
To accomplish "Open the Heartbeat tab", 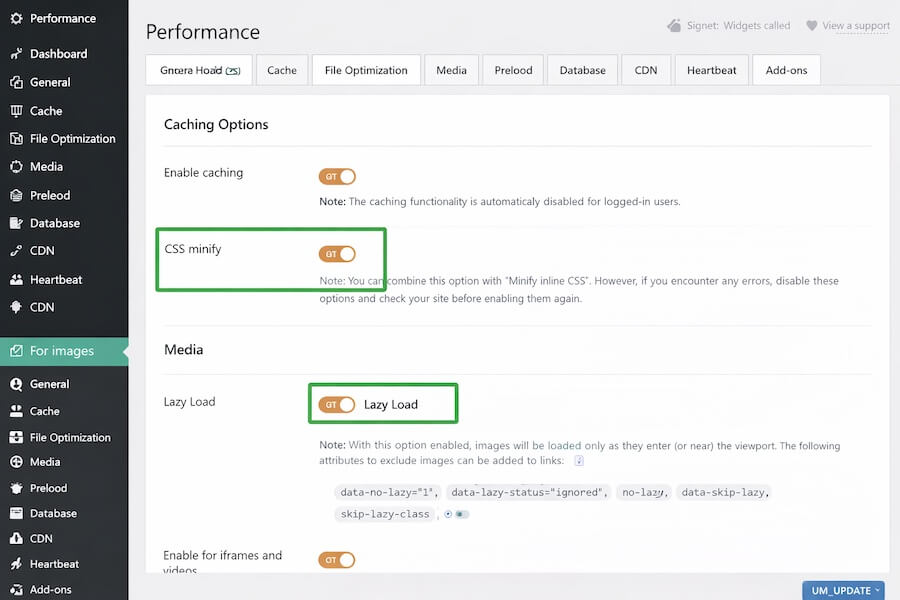I will (x=710, y=70).
